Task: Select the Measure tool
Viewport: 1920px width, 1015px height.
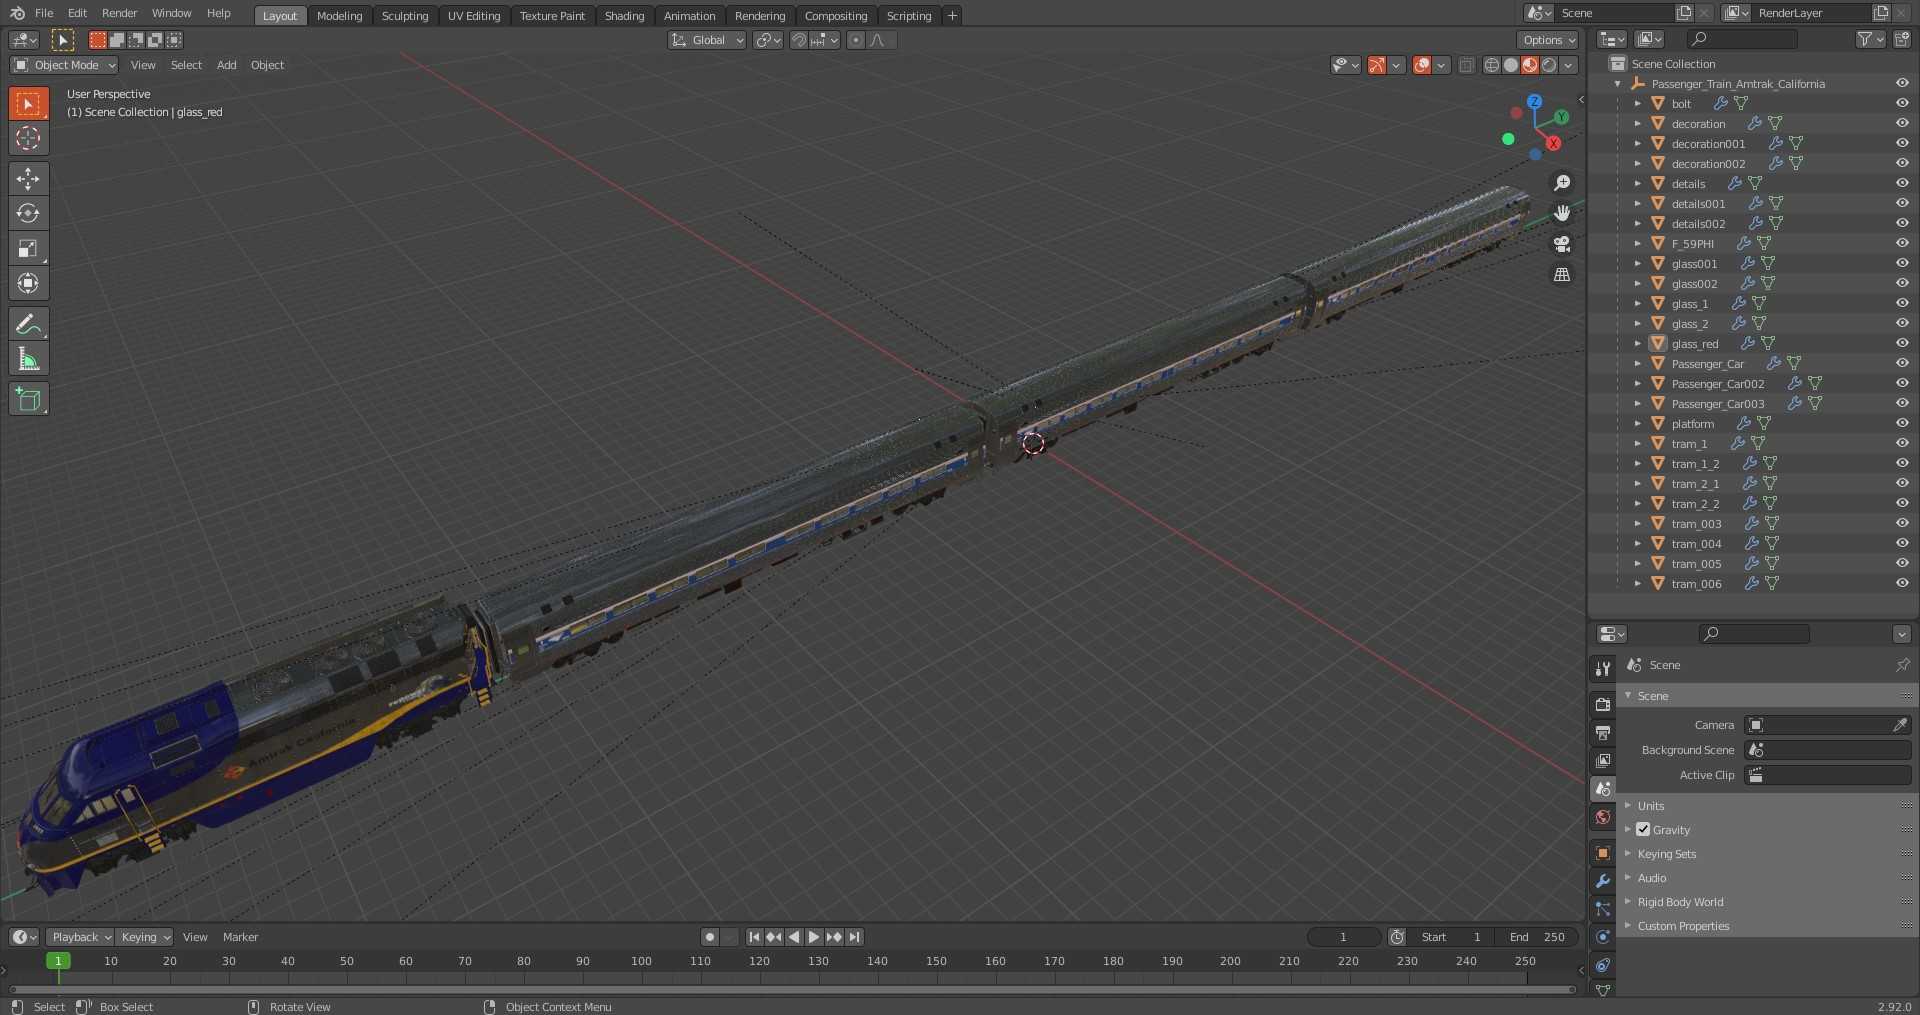Action: (x=28, y=359)
